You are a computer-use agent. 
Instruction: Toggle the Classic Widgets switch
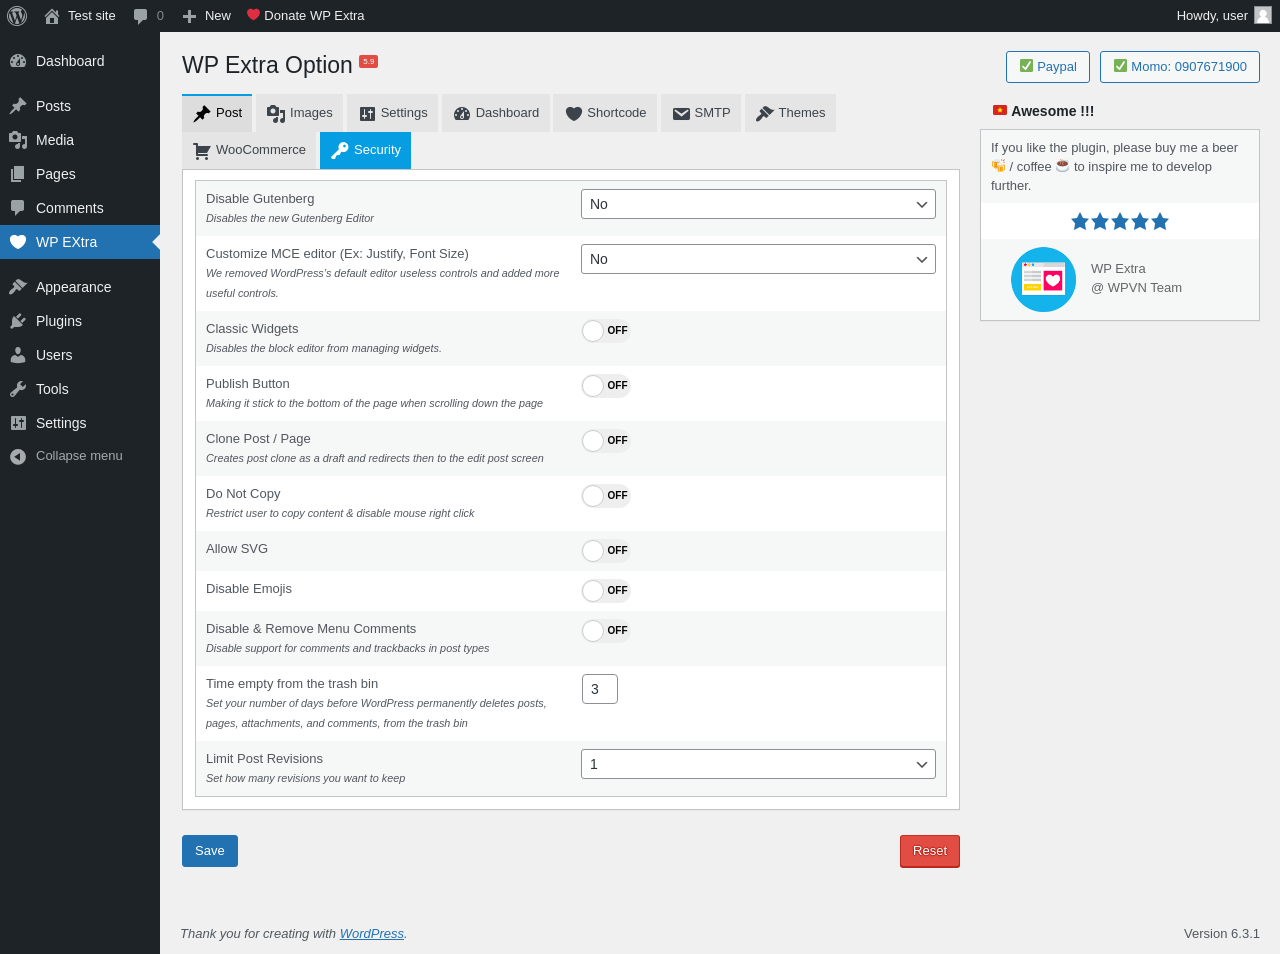606,331
